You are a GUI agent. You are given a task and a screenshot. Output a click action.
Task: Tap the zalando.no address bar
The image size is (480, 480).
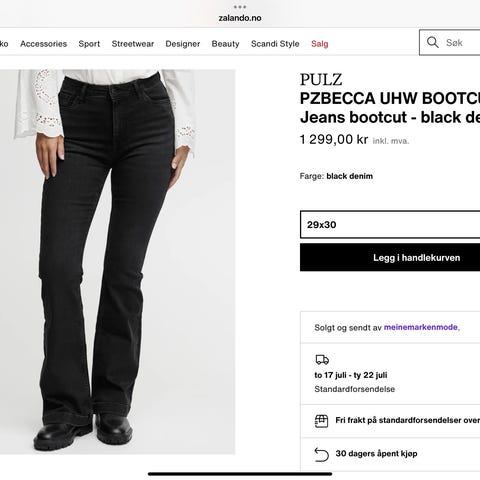pyautogui.click(x=240, y=18)
